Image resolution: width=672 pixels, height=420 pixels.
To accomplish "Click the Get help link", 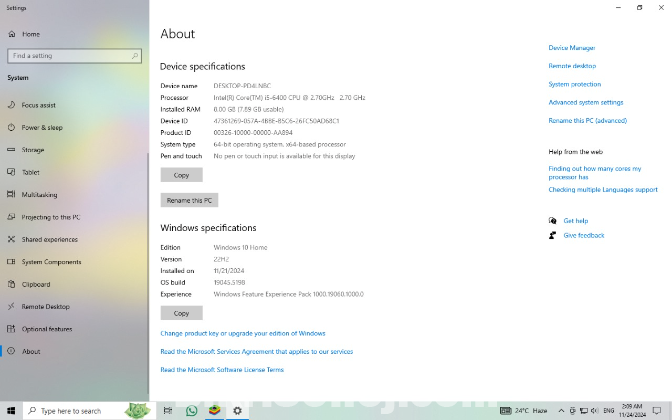I will click(576, 221).
